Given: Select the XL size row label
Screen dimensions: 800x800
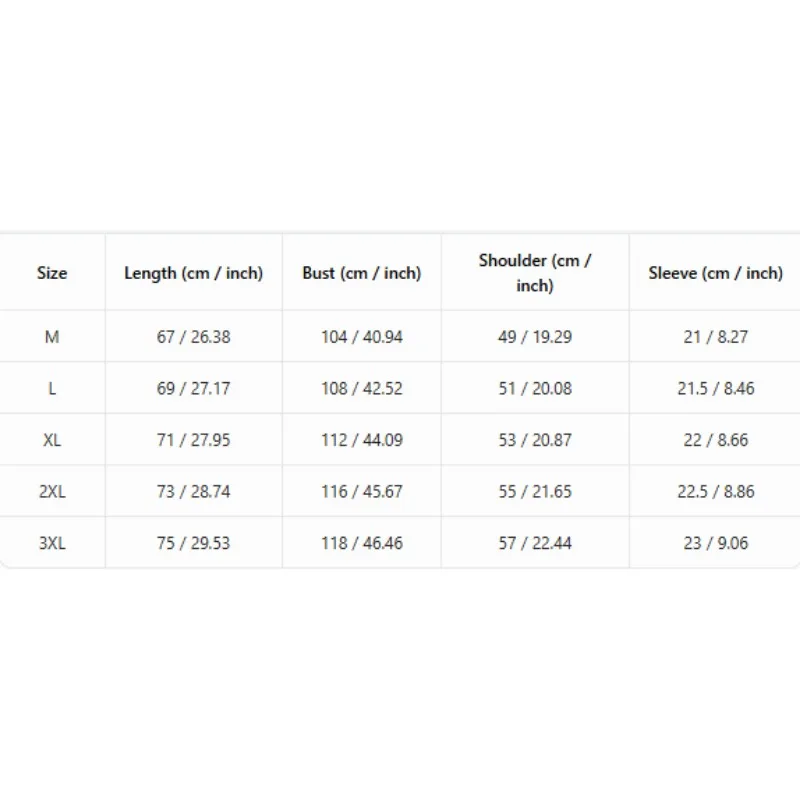Looking at the screenshot, I should 52,440.
